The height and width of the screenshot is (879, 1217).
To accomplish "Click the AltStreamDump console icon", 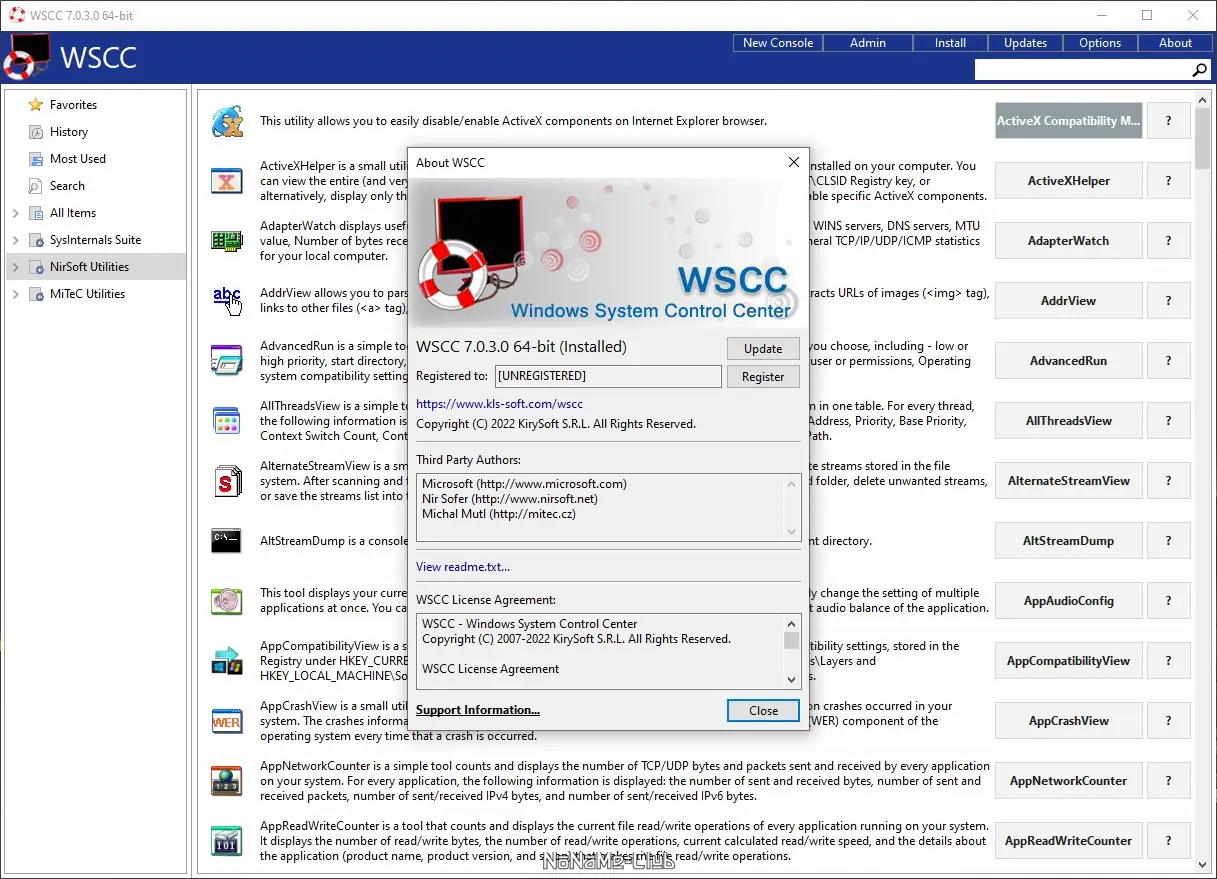I will click(x=227, y=541).
